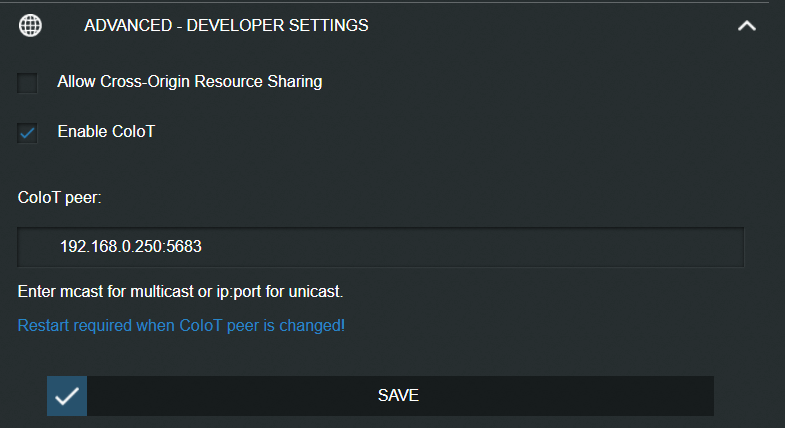
Task: Click the blue tick inside the CoIoT box
Action: point(28,132)
